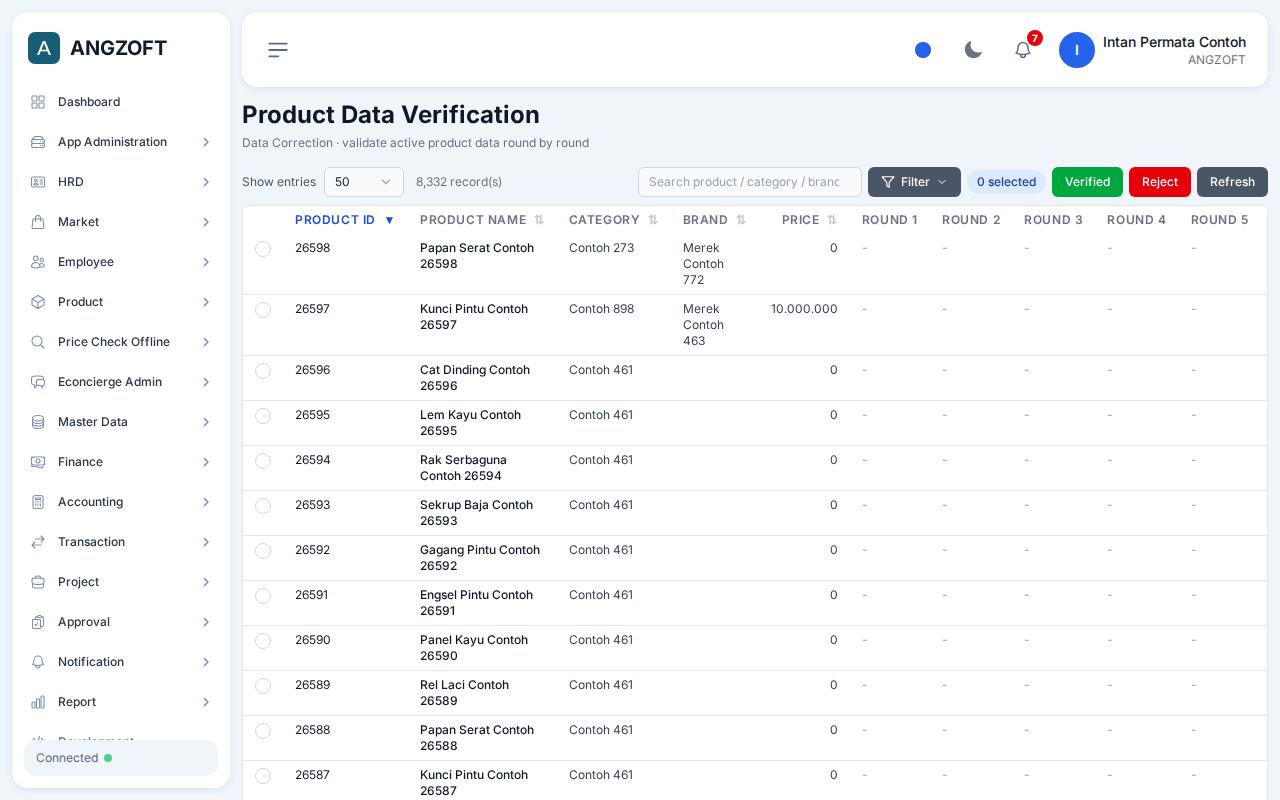Click the blue theme color dot

[923, 50]
